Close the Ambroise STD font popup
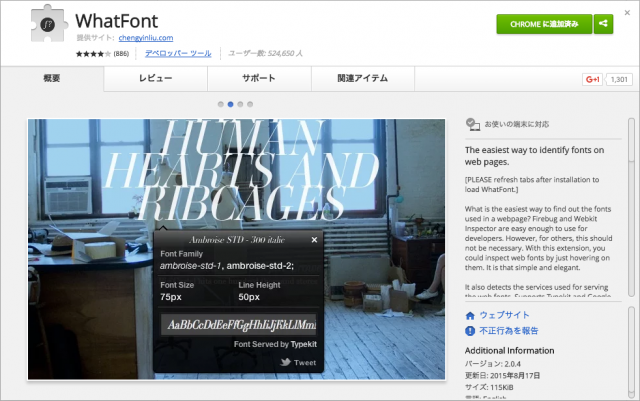 [x=314, y=240]
